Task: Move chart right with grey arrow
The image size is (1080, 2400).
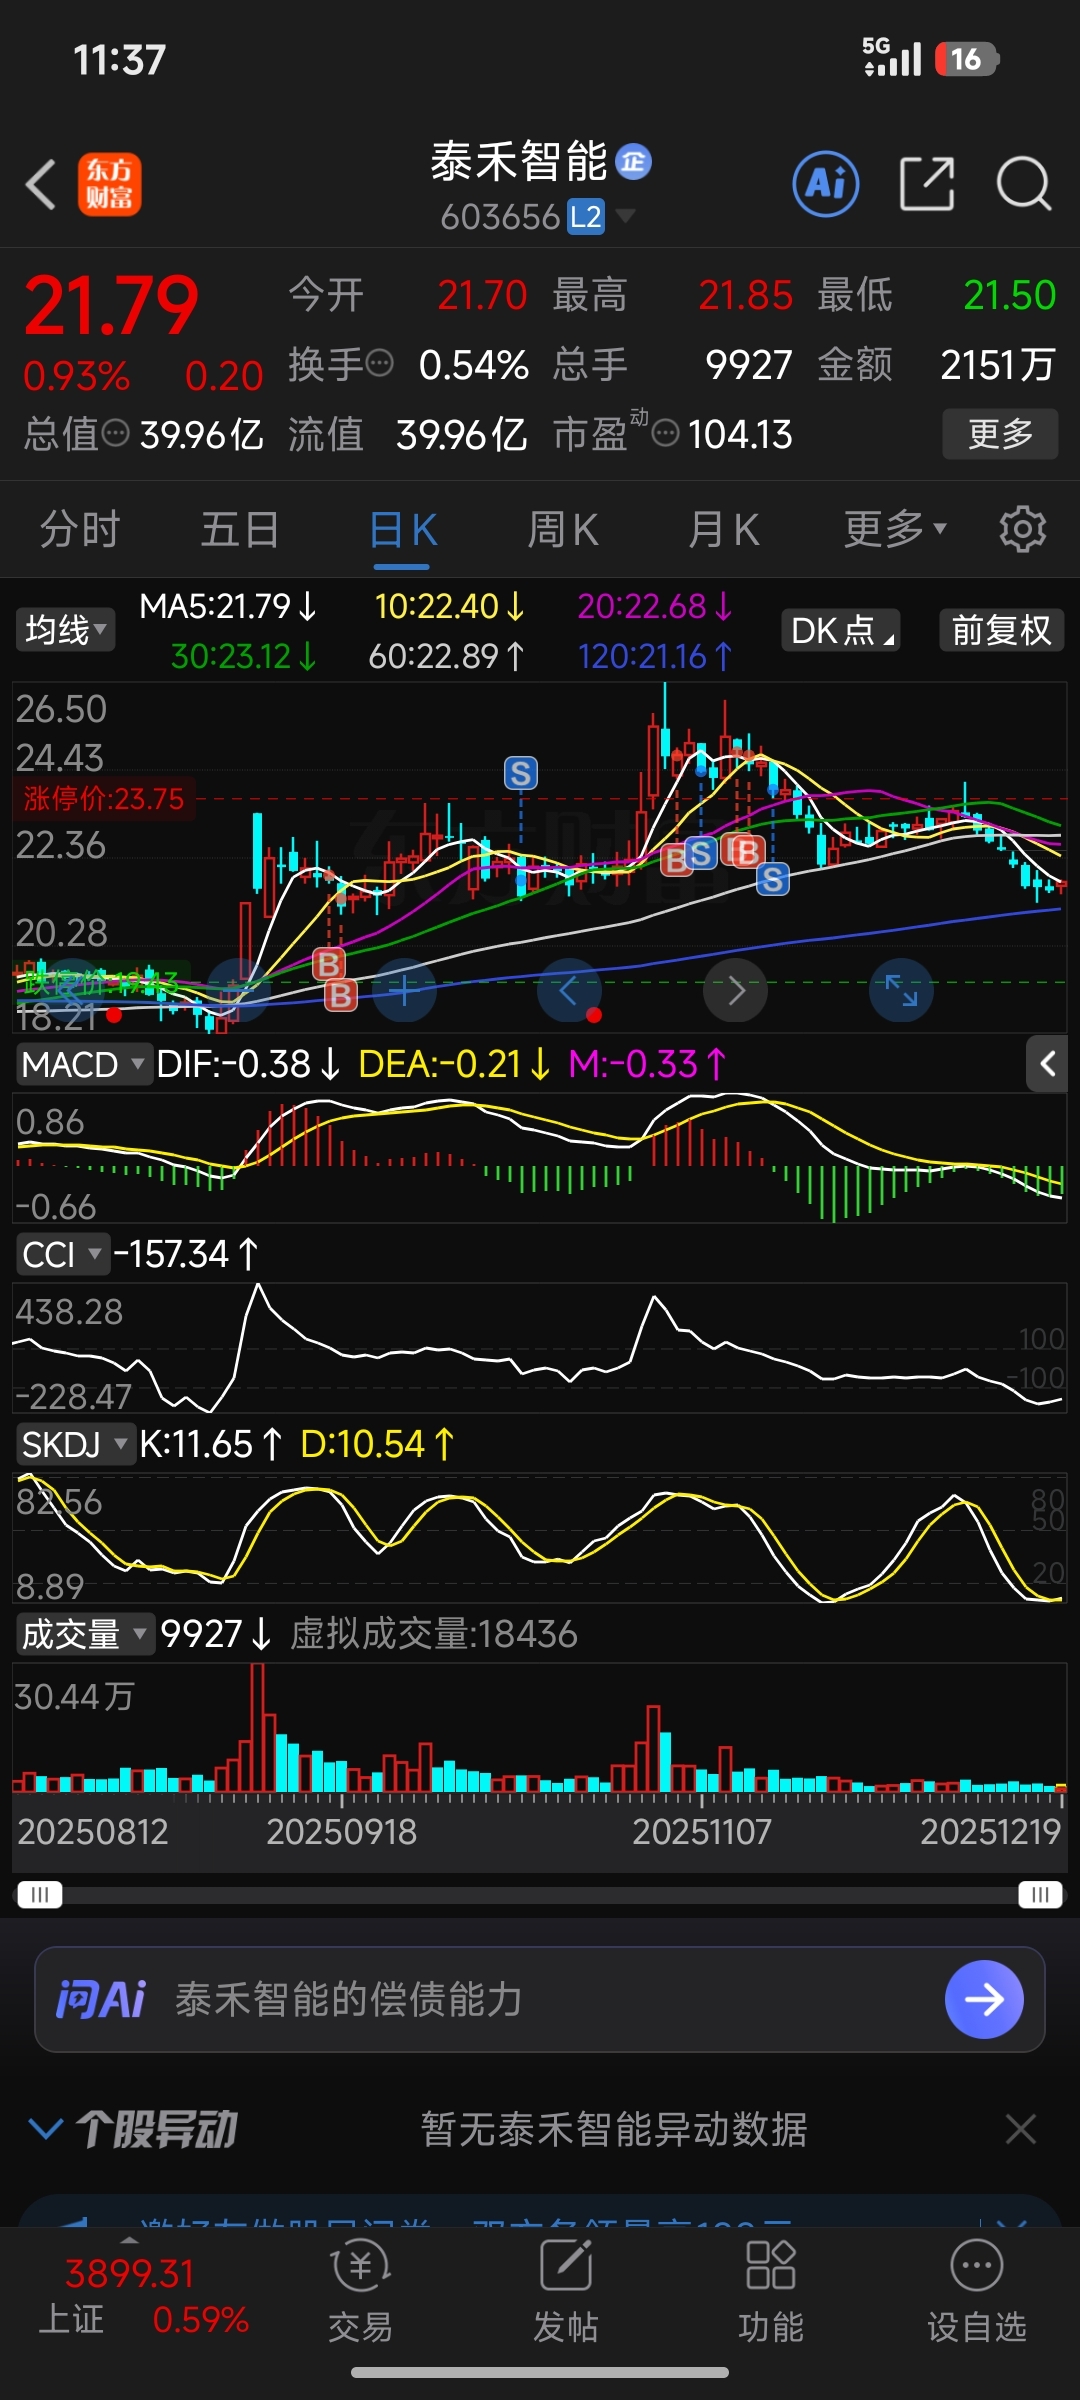Action: [x=736, y=991]
